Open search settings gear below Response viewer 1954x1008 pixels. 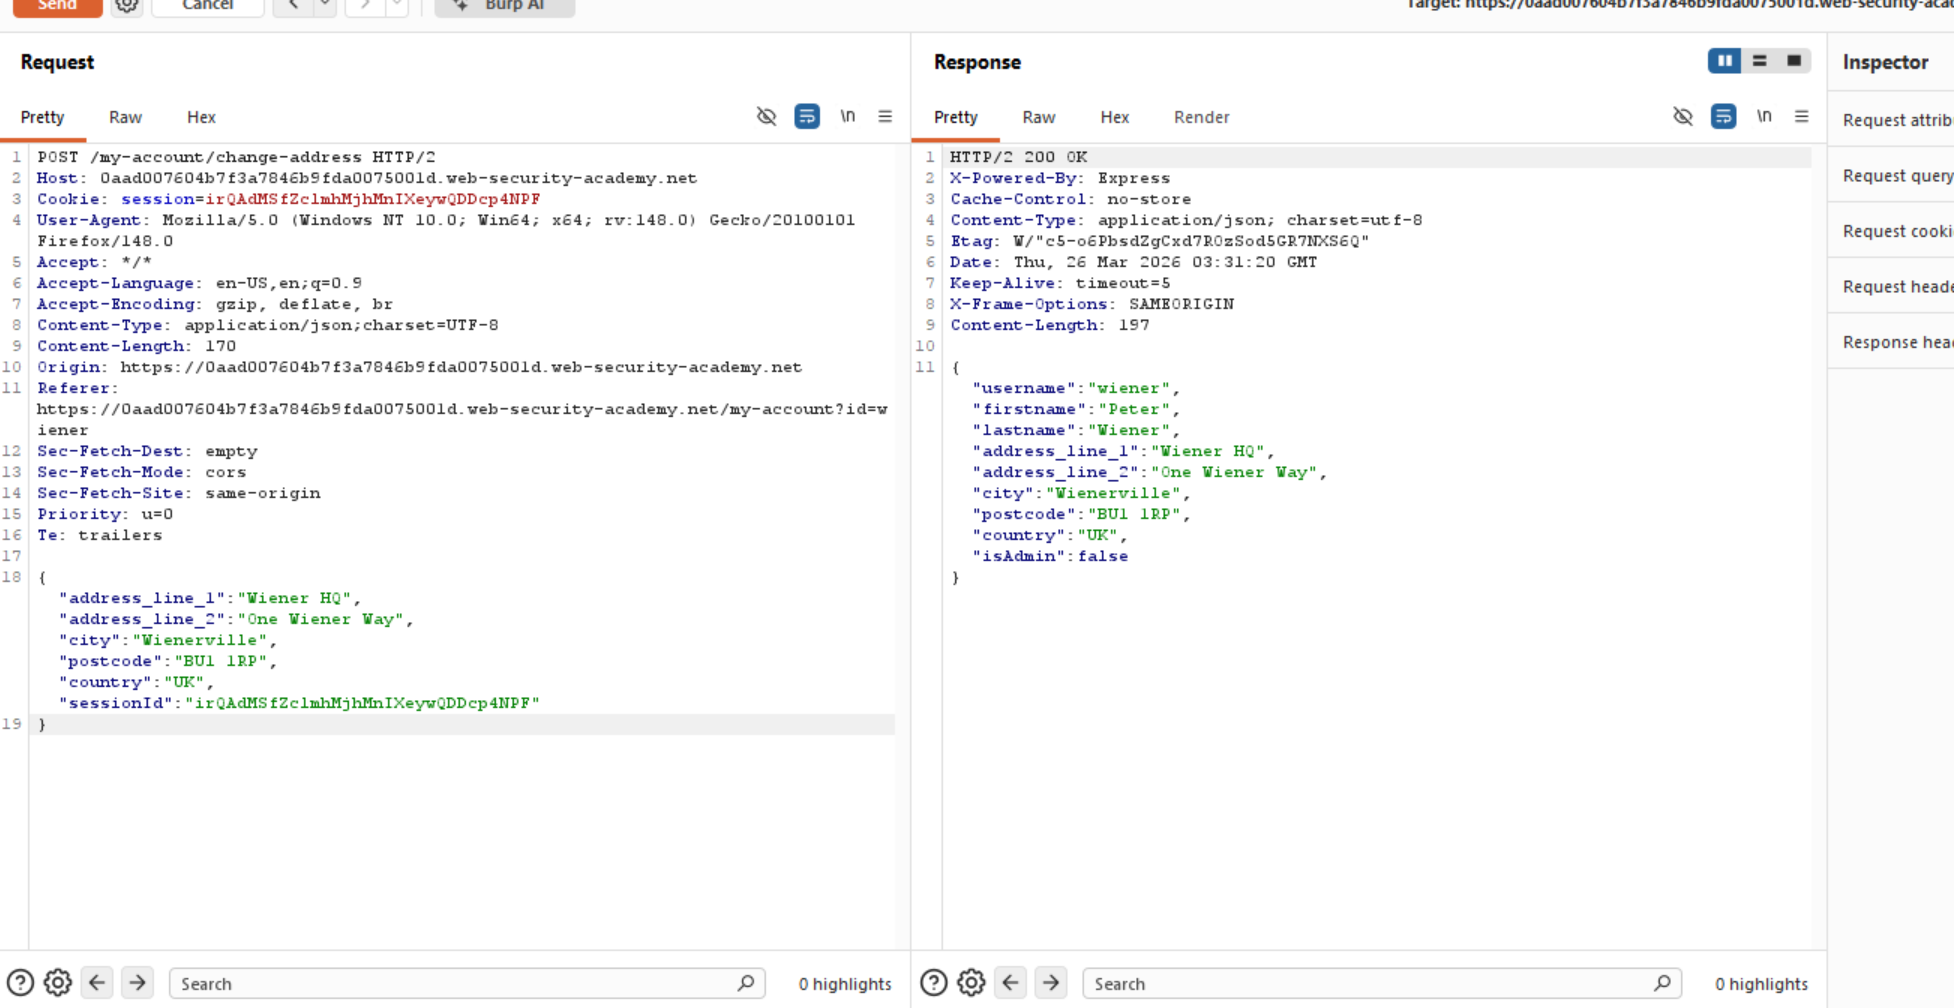pyautogui.click(x=971, y=983)
